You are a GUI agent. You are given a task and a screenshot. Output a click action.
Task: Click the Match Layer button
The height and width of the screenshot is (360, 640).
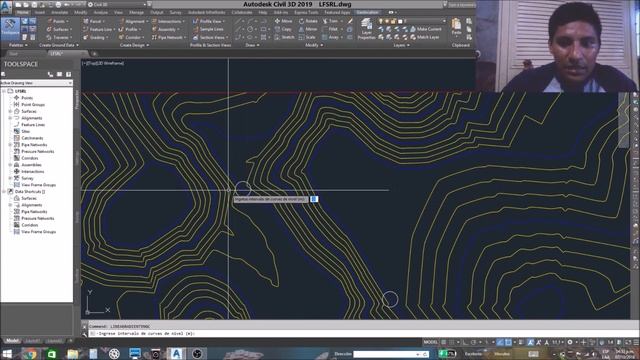pyautogui.click(x=424, y=37)
